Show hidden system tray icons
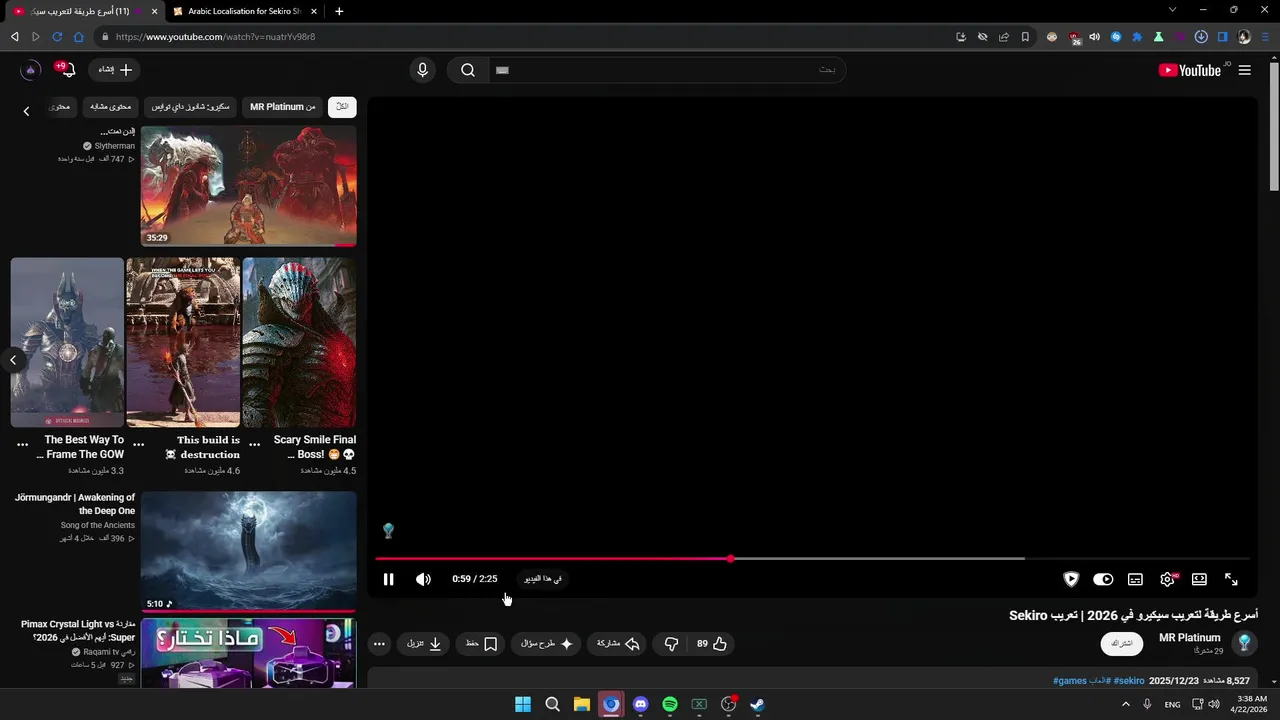This screenshot has width=1280, height=720. (1126, 704)
